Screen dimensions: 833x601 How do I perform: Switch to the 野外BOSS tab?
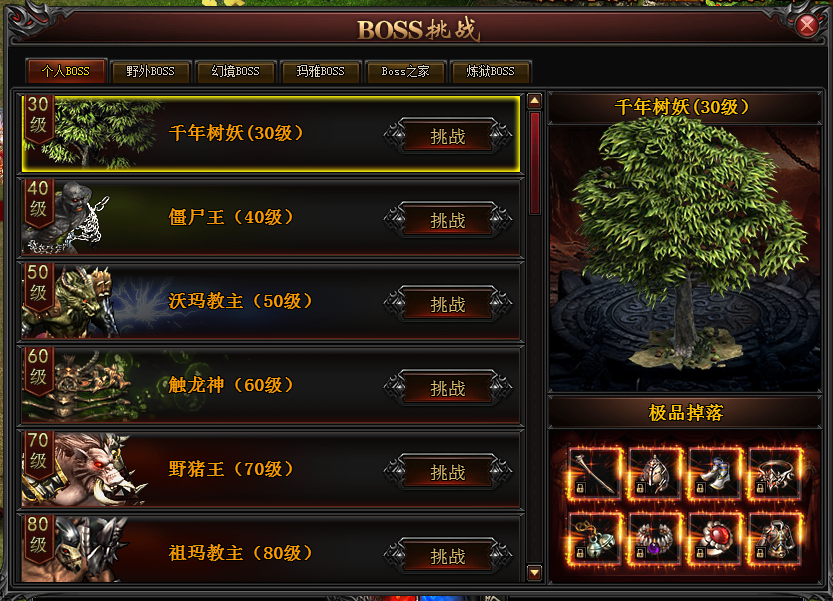[150, 71]
